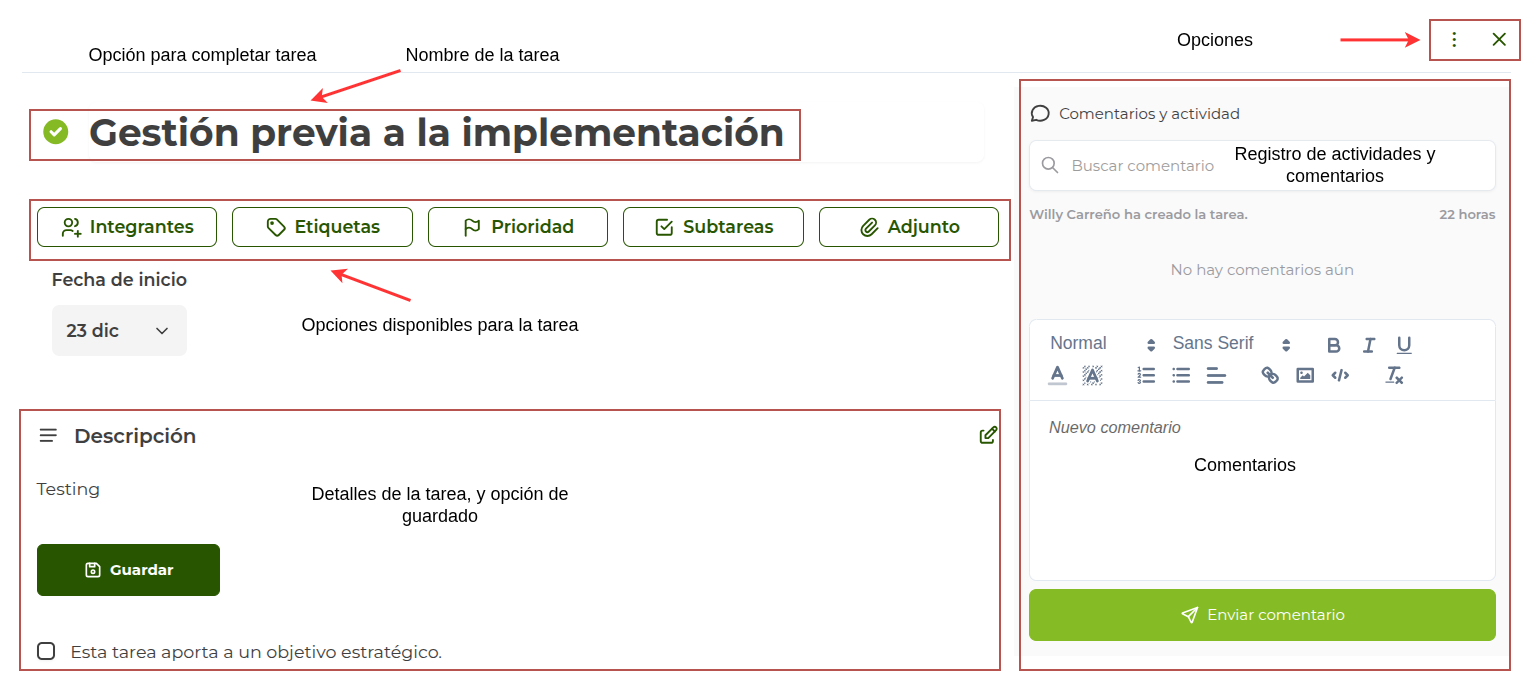Apply code formatting in the comment editor
The height and width of the screenshot is (697, 1531).
click(x=1340, y=374)
